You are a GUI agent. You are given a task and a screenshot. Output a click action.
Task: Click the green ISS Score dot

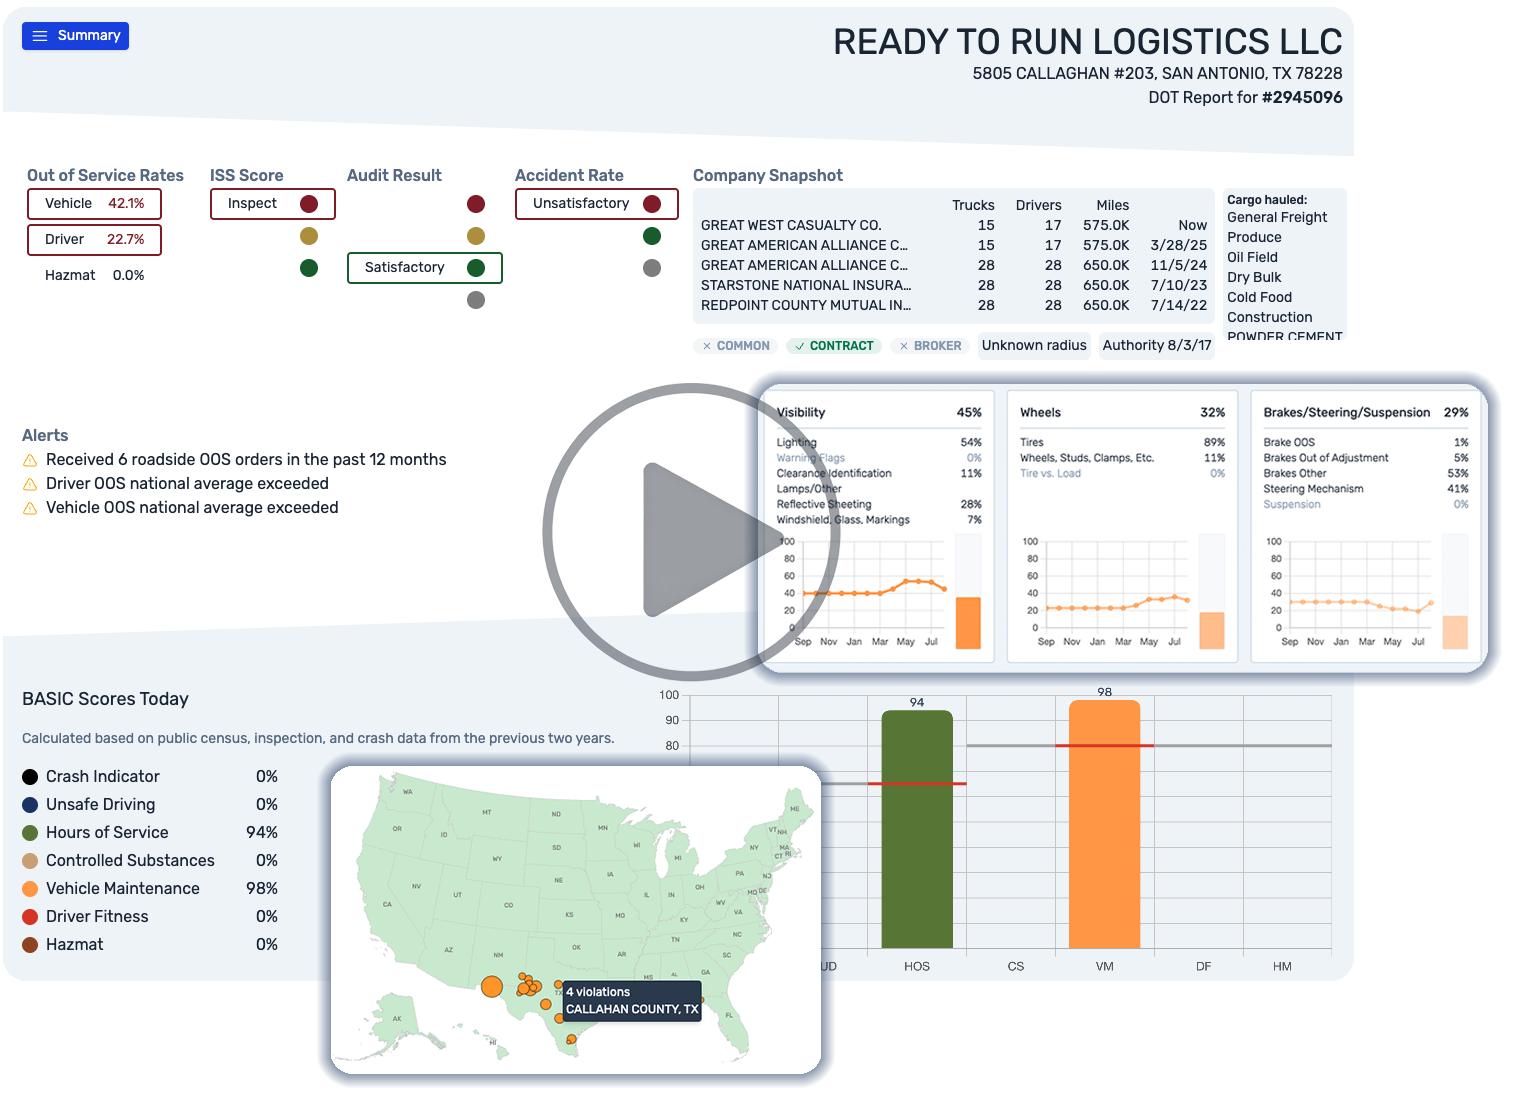click(x=309, y=268)
